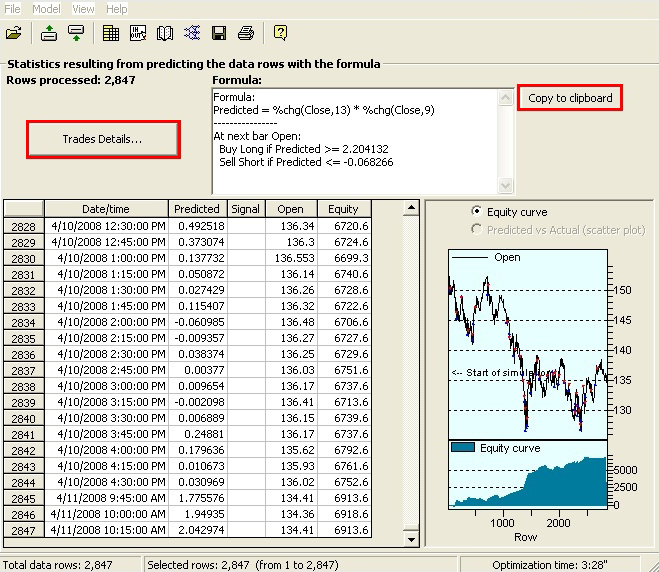This screenshot has height=572, width=659.
Task: Click the Equity curve area chart
Action: click(x=528, y=474)
